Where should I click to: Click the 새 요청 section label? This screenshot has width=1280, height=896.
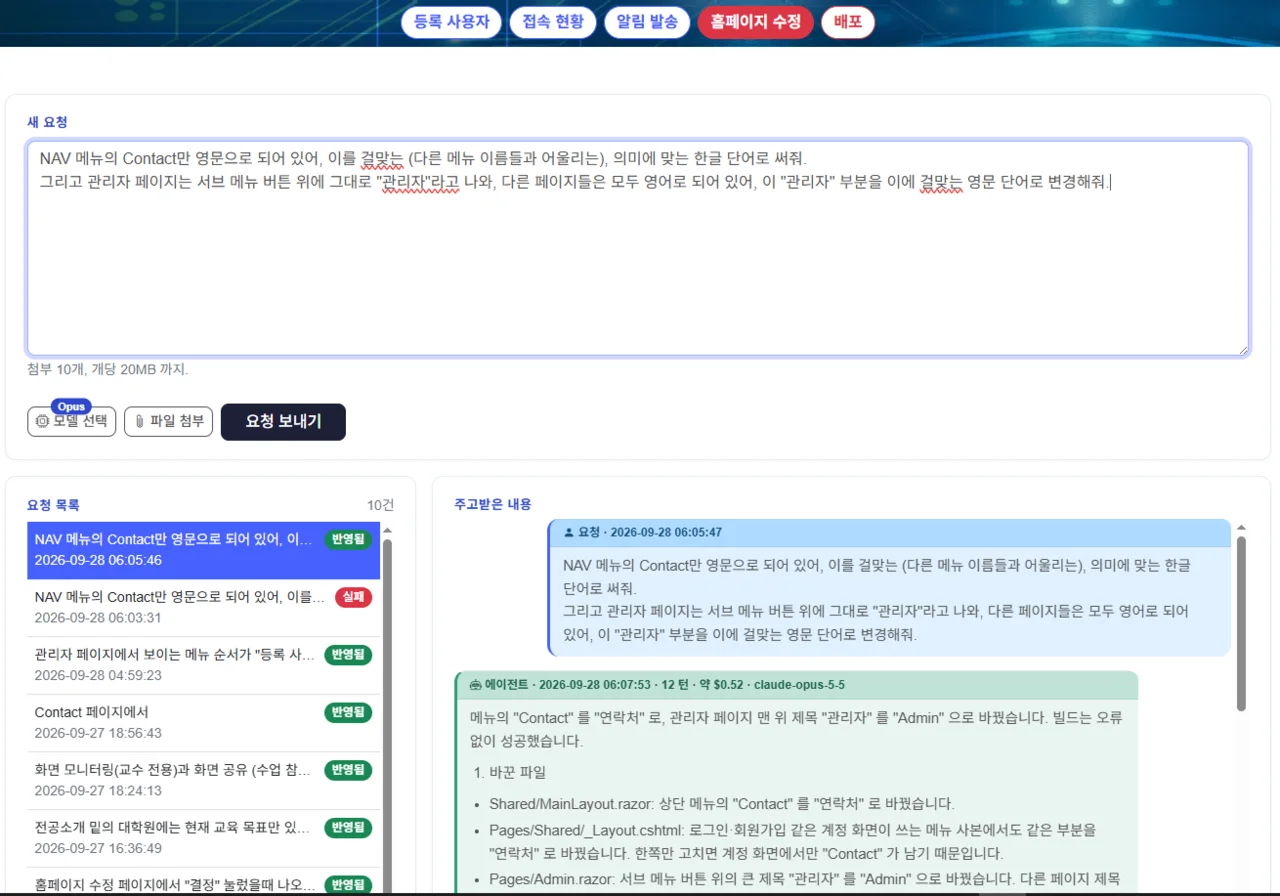click(47, 122)
